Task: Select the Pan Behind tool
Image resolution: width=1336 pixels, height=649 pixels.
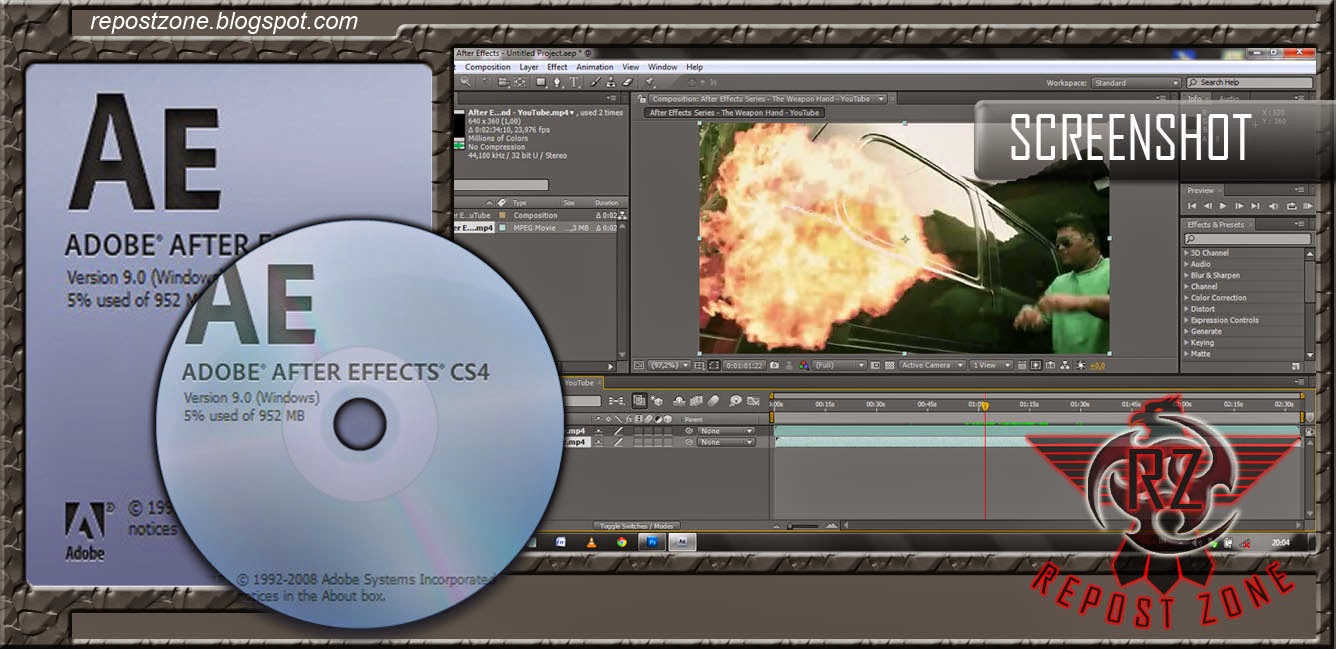Action: 520,82
